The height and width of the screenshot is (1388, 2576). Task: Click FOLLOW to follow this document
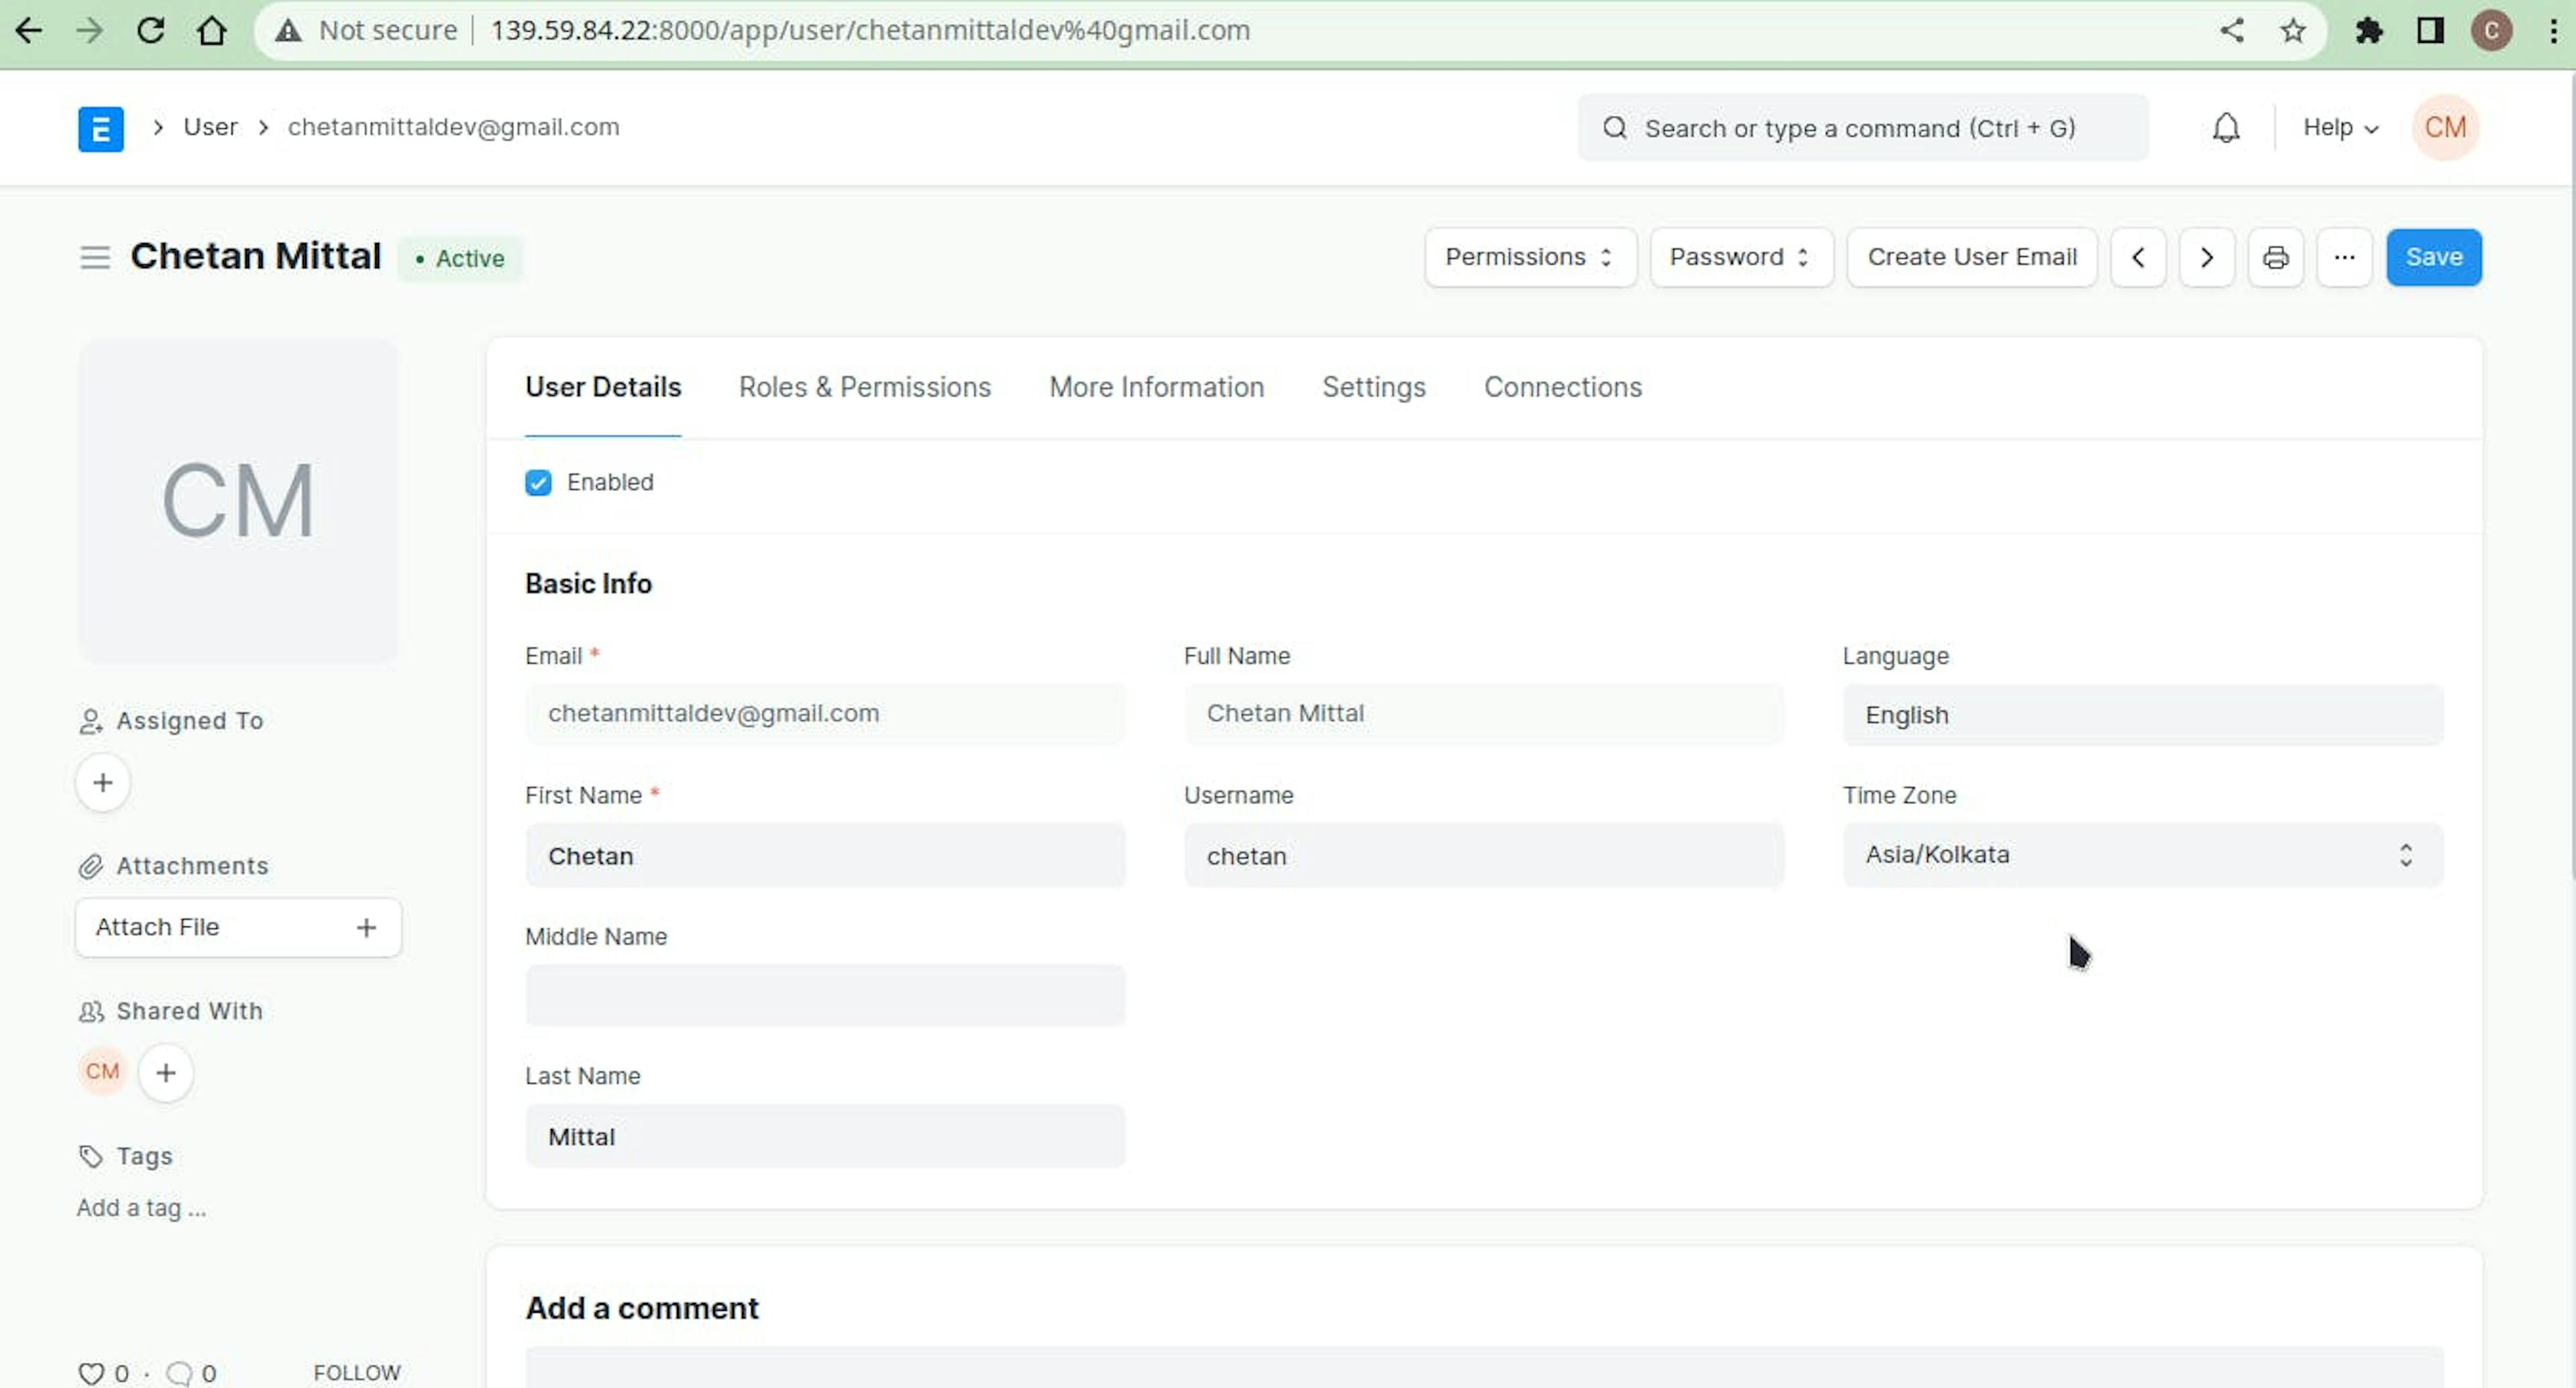coord(356,1372)
